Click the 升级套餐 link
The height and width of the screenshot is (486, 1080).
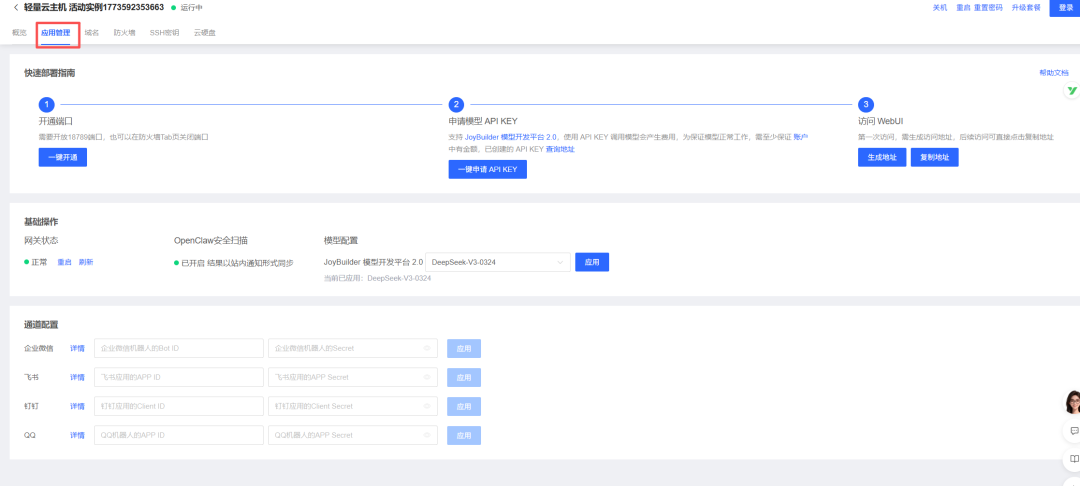coord(1026,8)
